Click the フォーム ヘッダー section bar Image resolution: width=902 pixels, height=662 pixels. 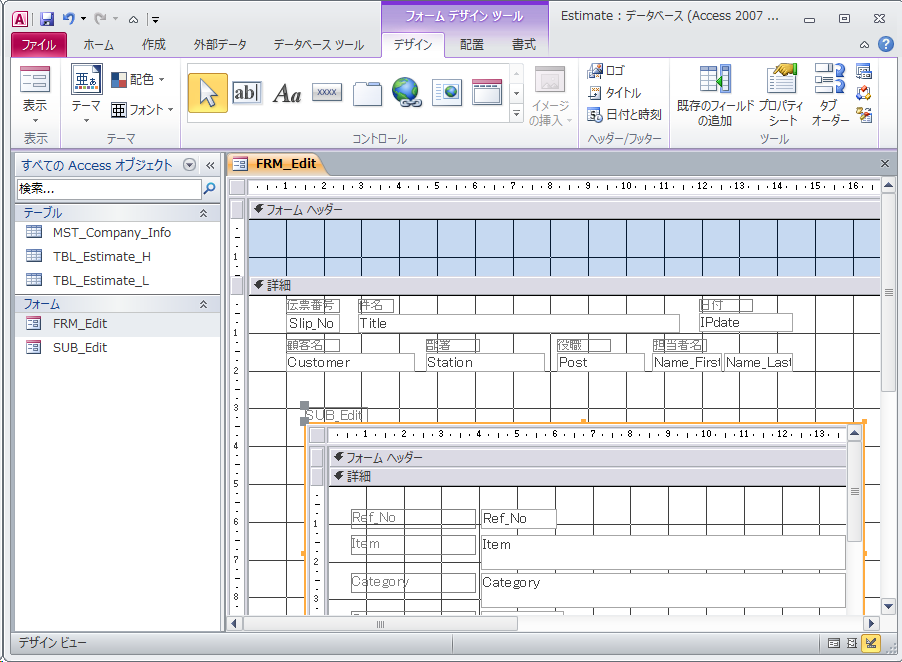[564, 210]
